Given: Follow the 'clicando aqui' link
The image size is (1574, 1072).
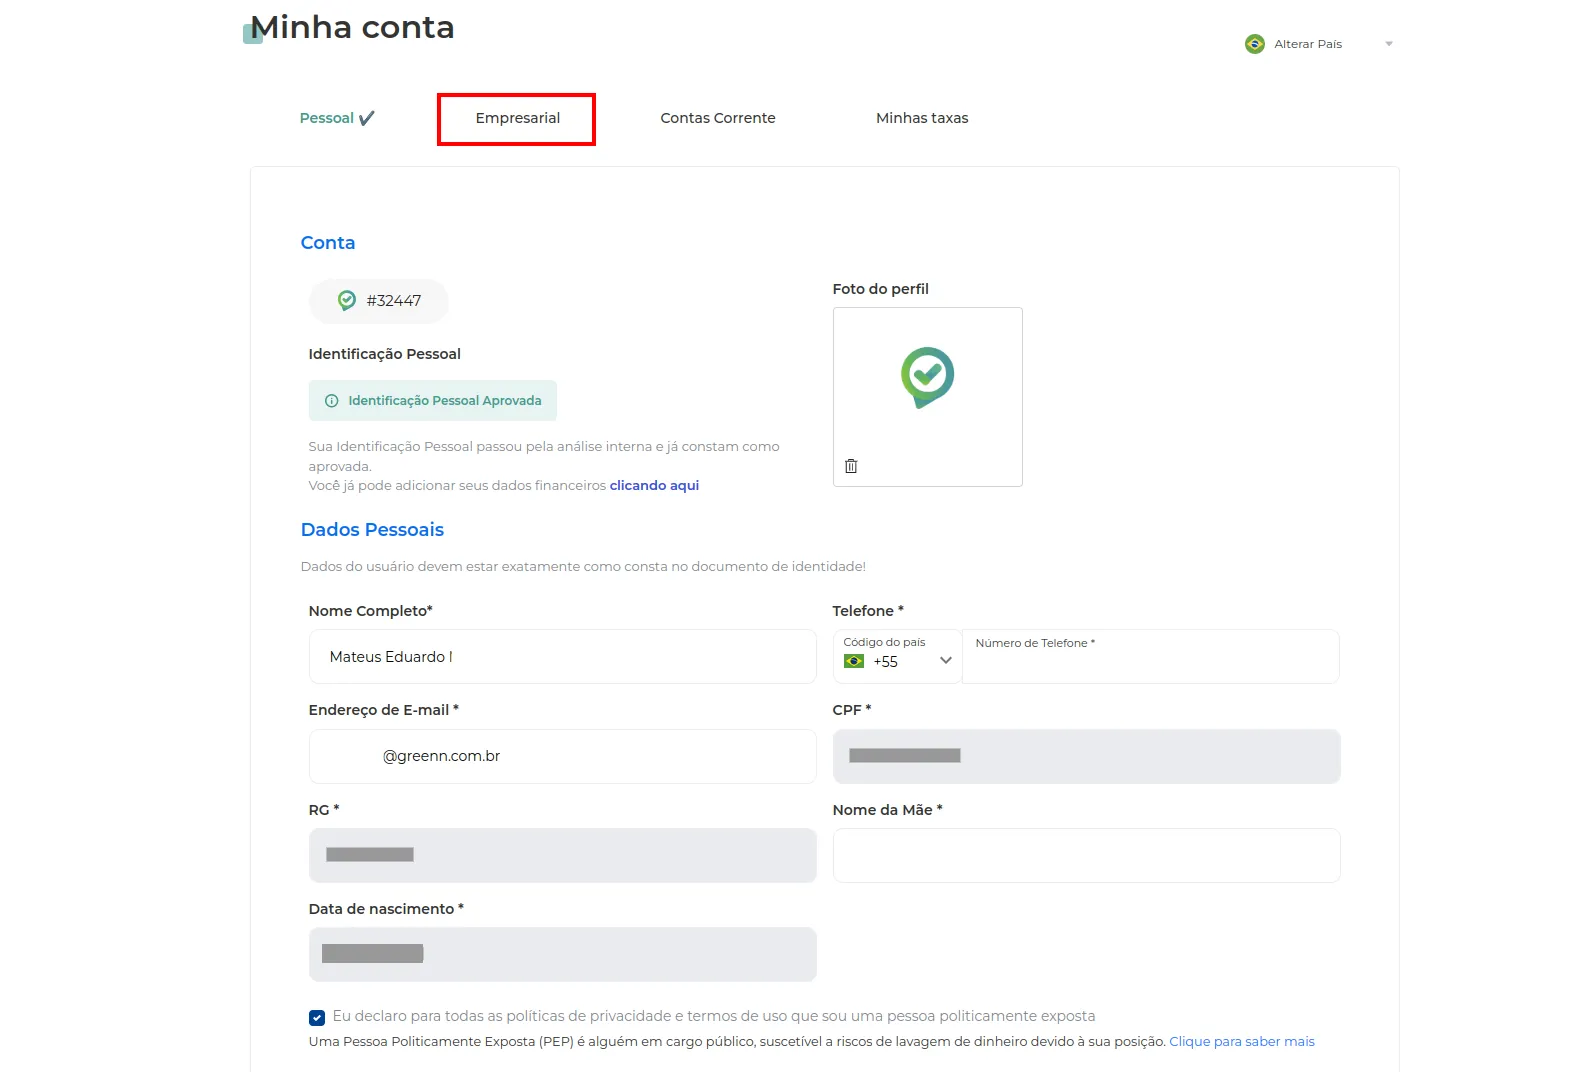Looking at the screenshot, I should [x=654, y=485].
